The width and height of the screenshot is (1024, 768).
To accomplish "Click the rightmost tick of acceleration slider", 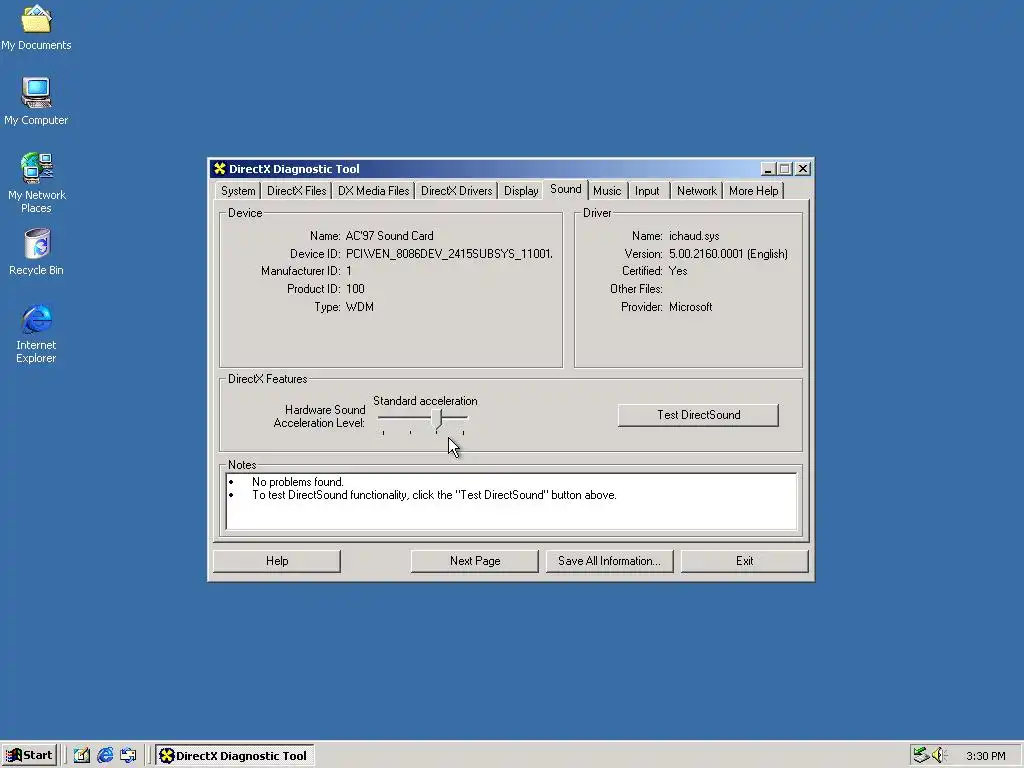I will tap(463, 433).
